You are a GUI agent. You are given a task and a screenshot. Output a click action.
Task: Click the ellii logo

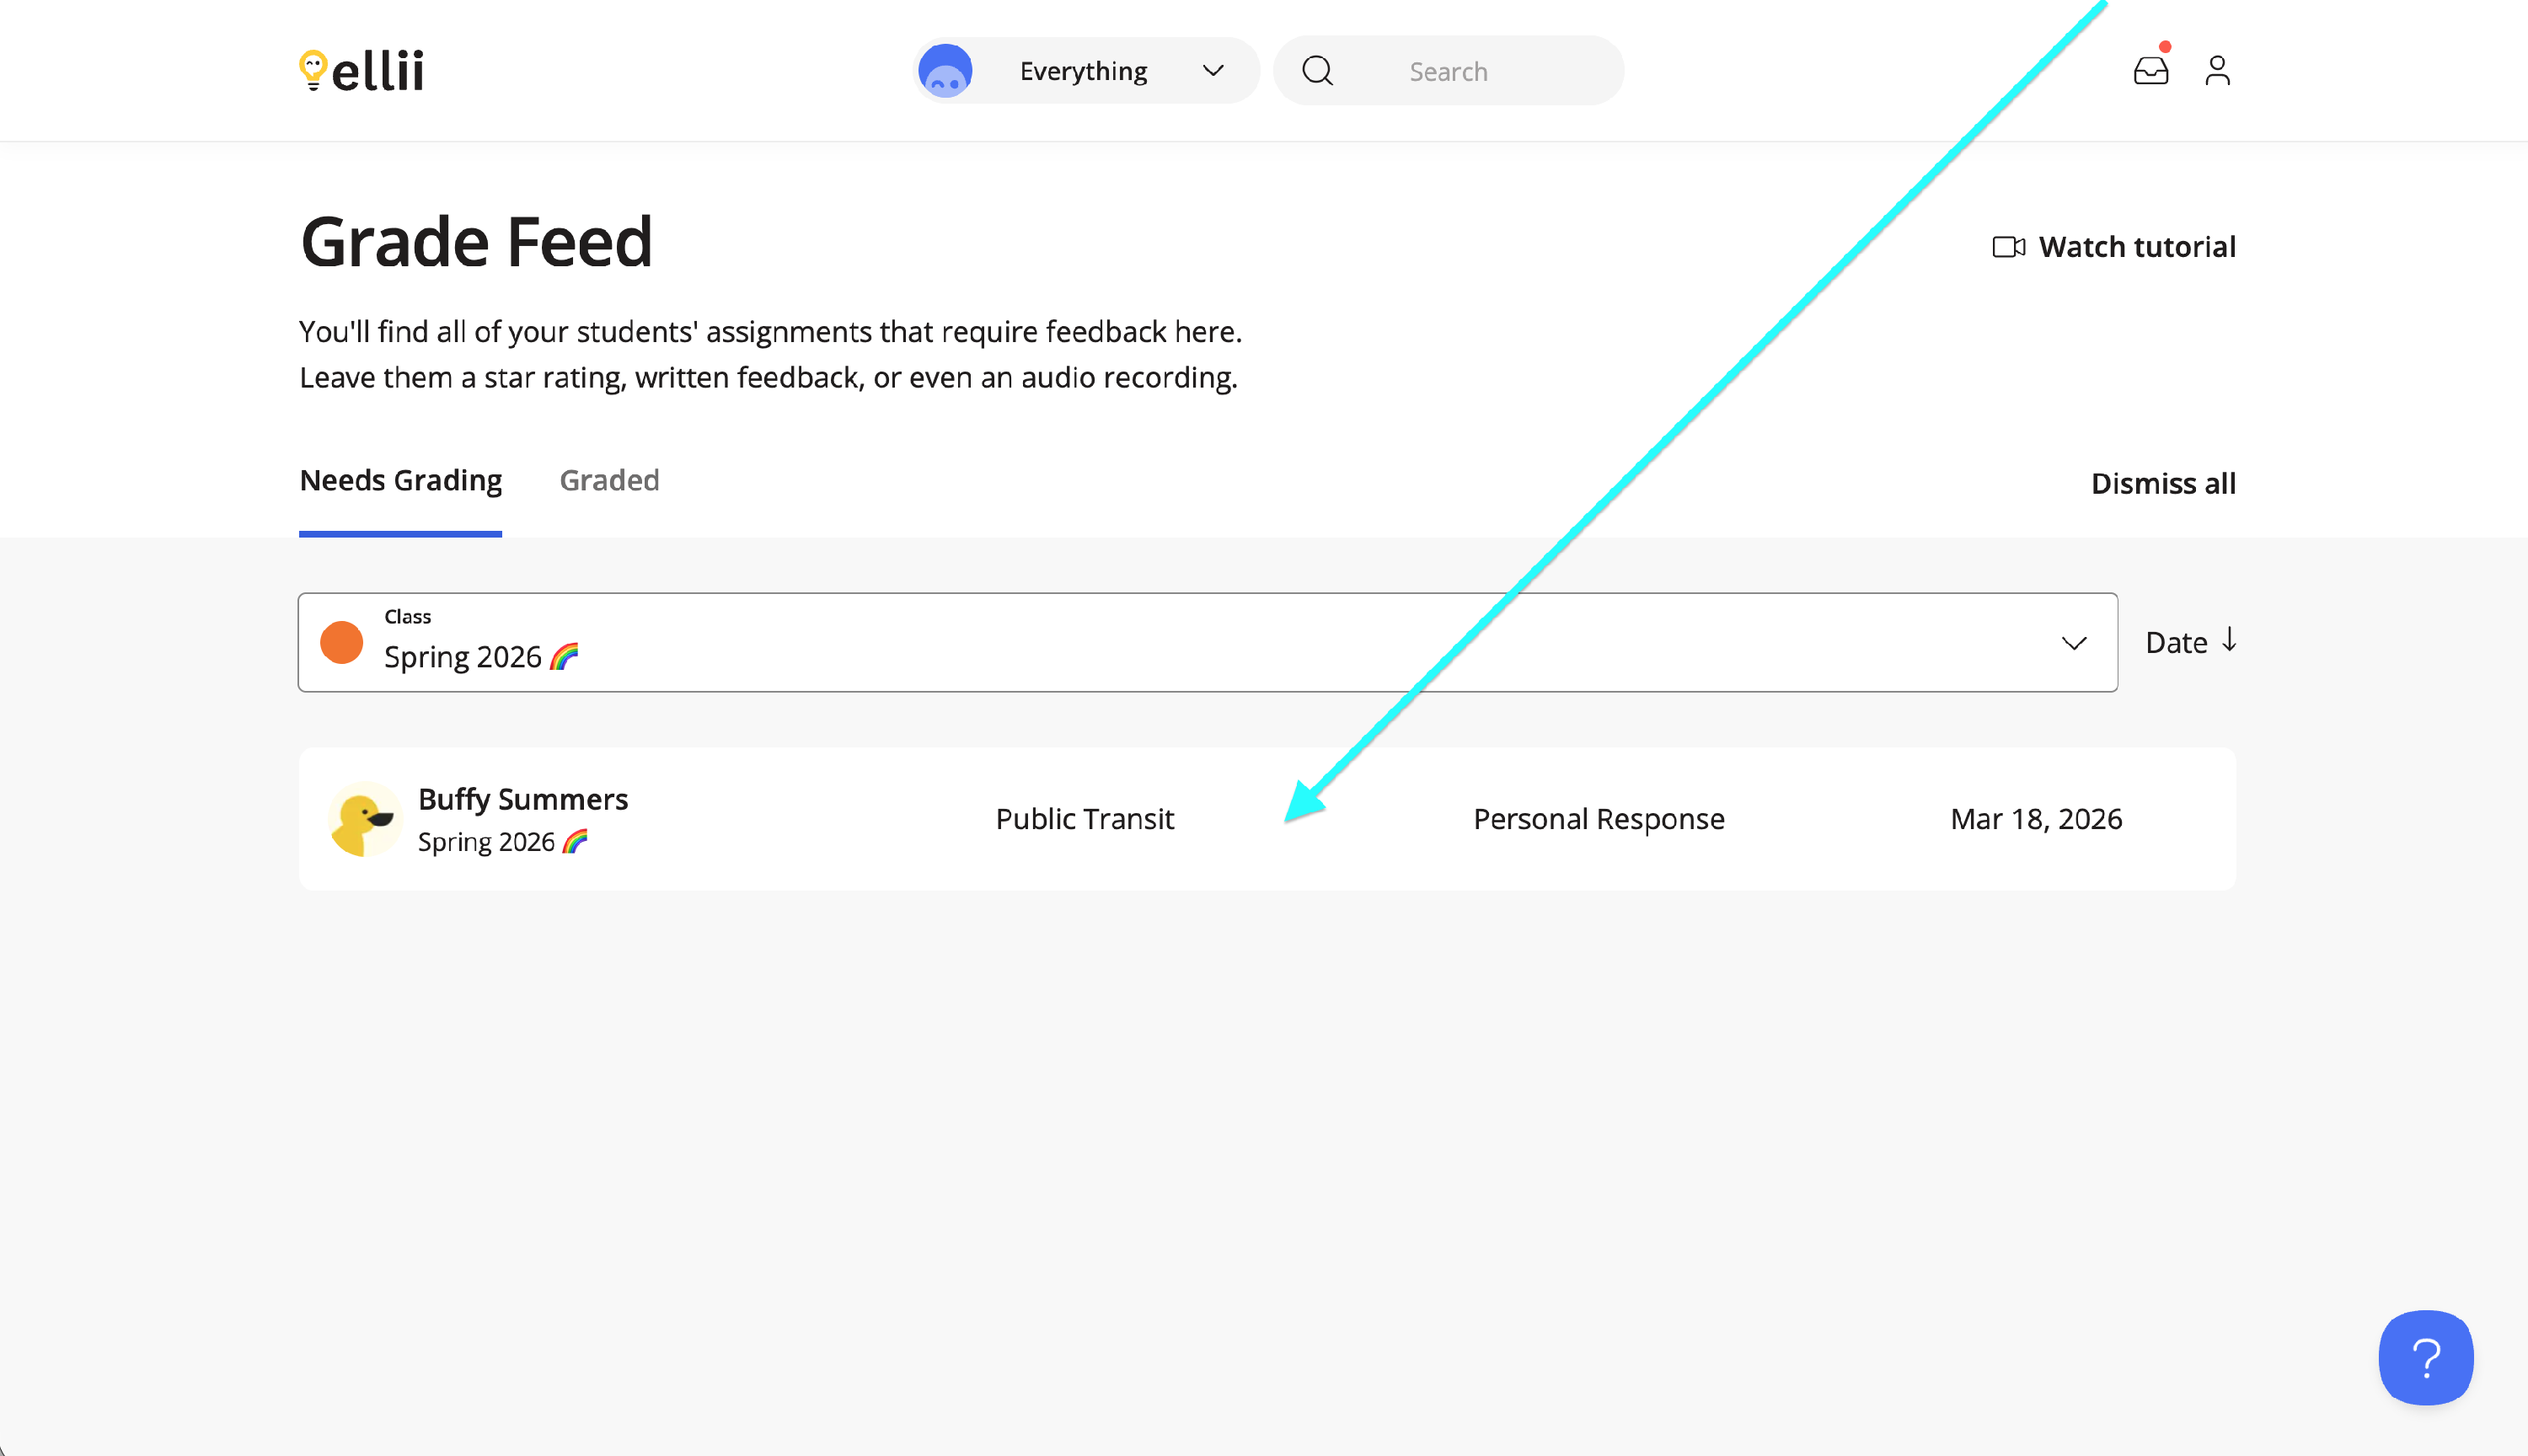click(x=361, y=70)
